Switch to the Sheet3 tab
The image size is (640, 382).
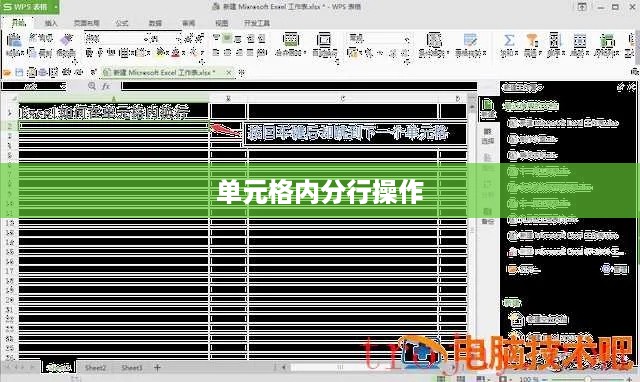tap(132, 368)
